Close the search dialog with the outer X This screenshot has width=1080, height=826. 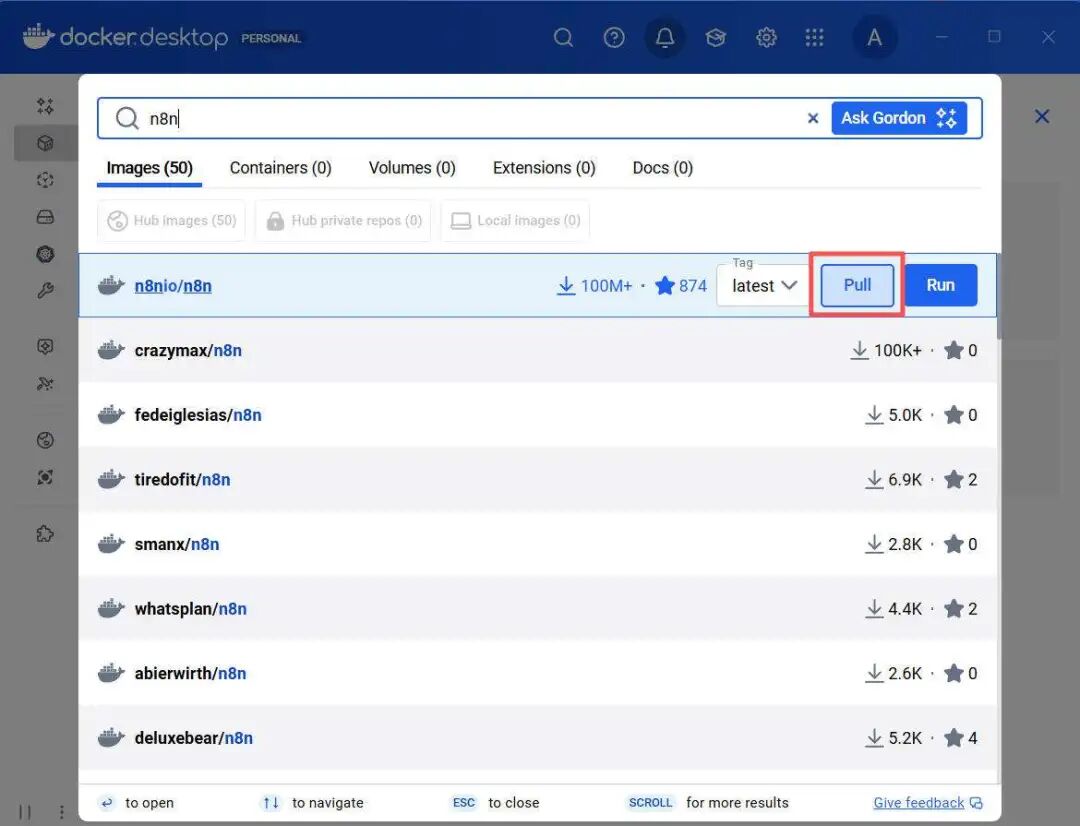[x=1042, y=116]
